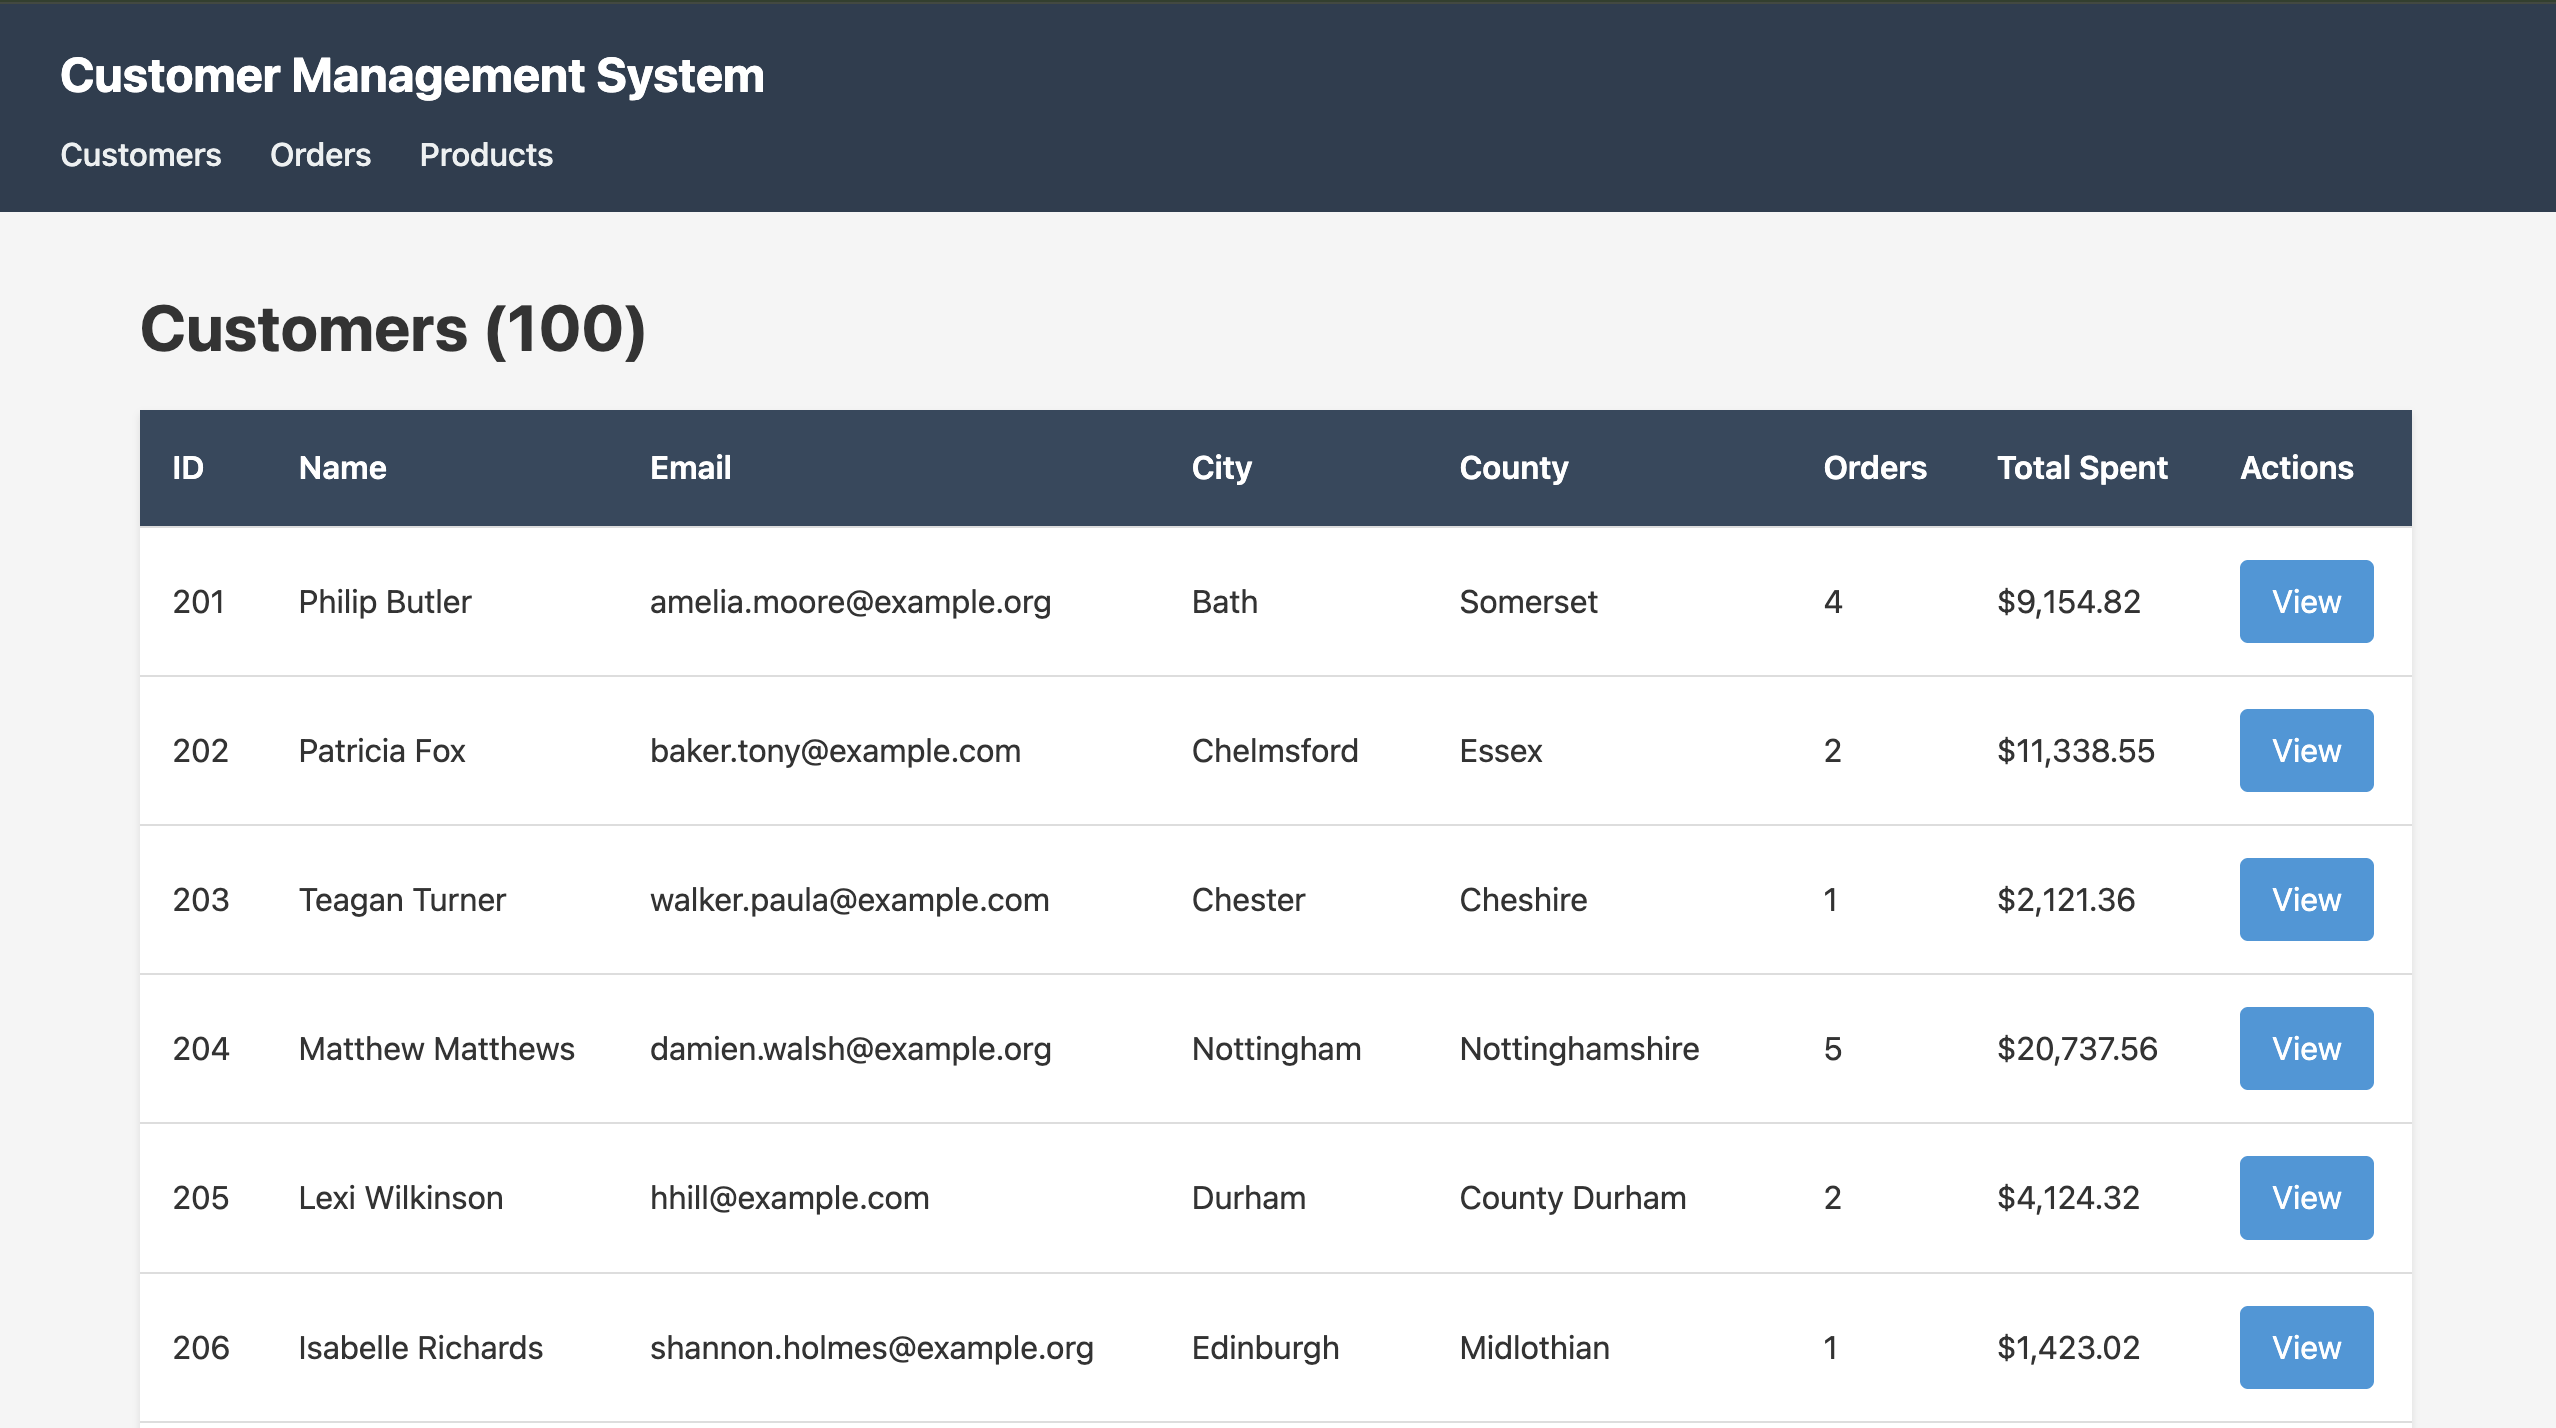Sort customers by Orders column
The width and height of the screenshot is (2556, 1428).
point(1874,467)
